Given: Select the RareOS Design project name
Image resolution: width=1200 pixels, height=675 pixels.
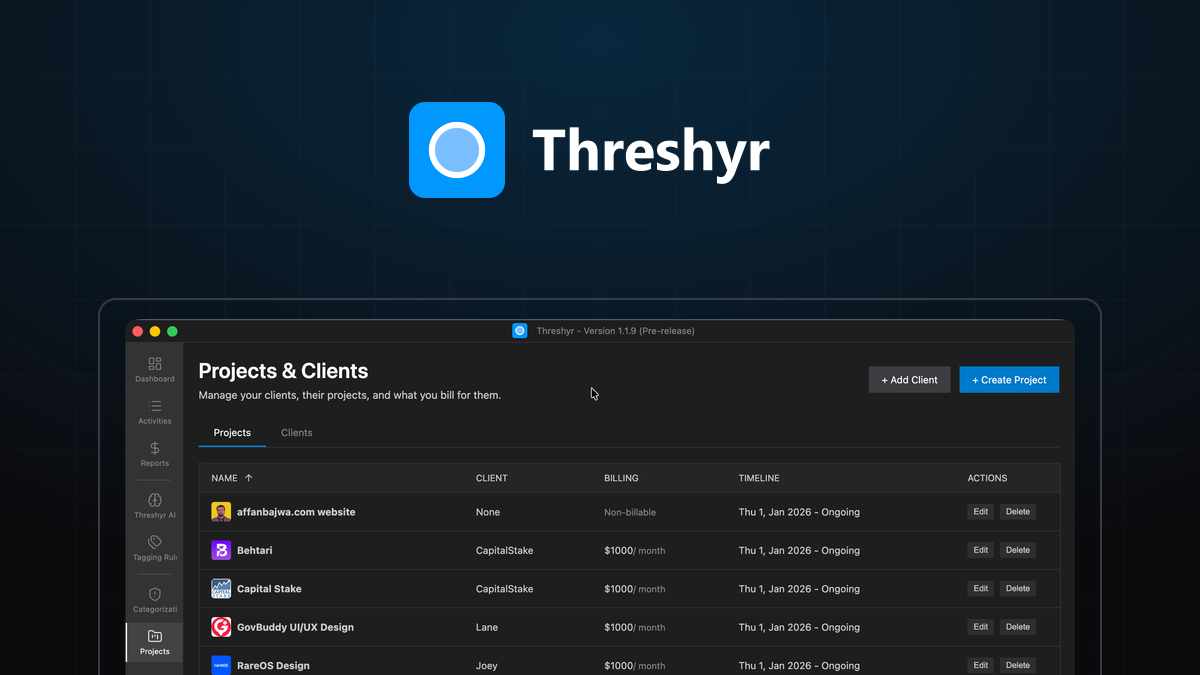Looking at the screenshot, I should (x=273, y=665).
